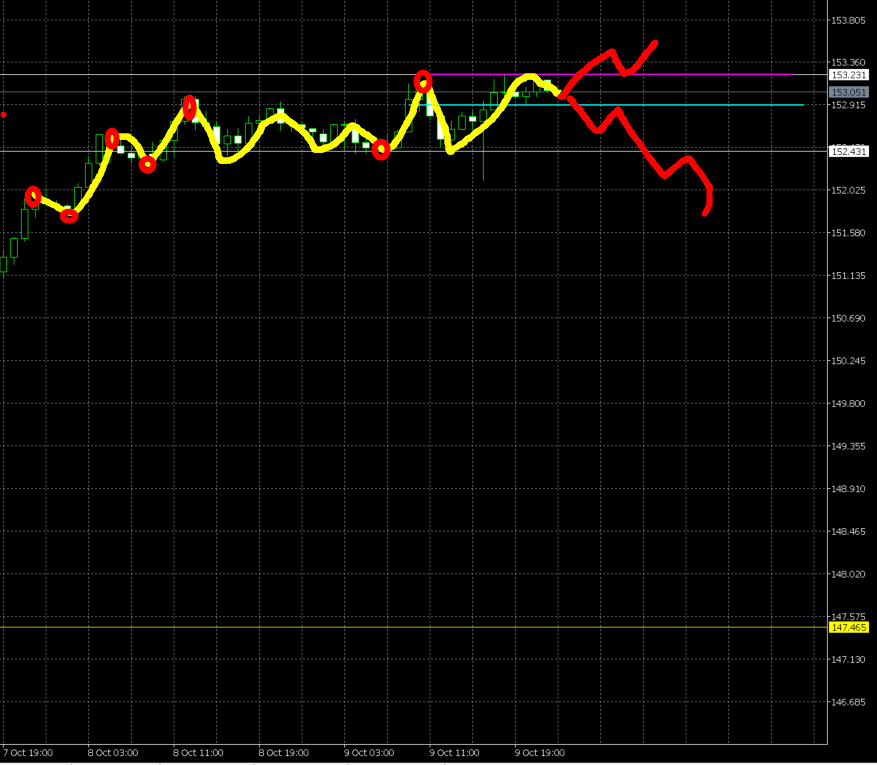Click the 150.245 price scale value
877x765 pixels.
pos(848,361)
